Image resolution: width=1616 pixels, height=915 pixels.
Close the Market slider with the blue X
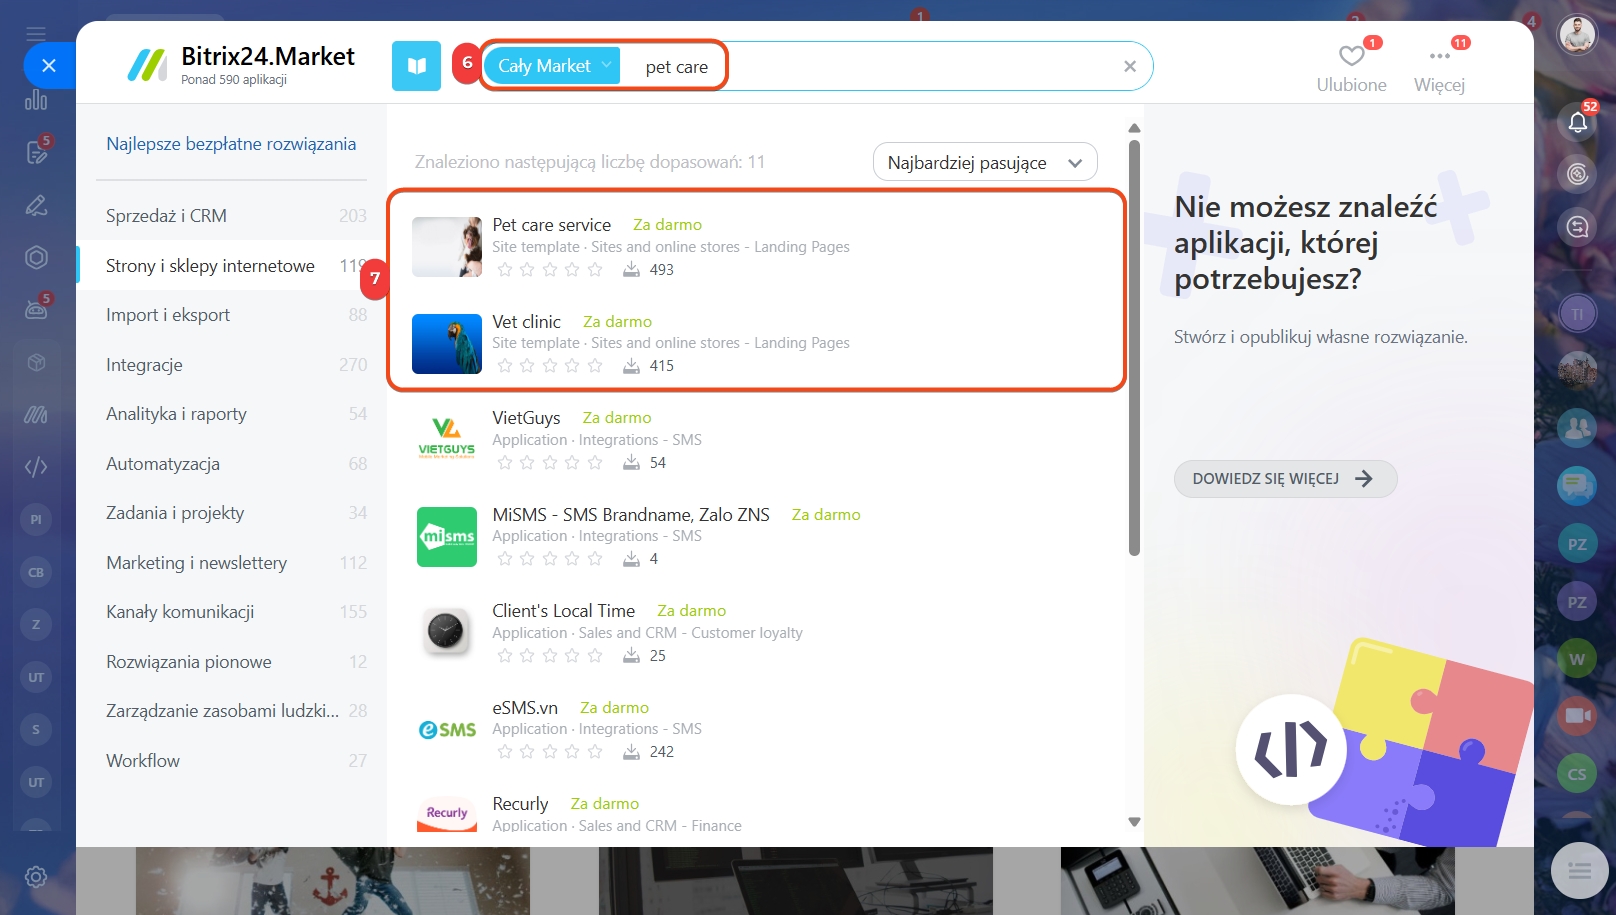[49, 66]
